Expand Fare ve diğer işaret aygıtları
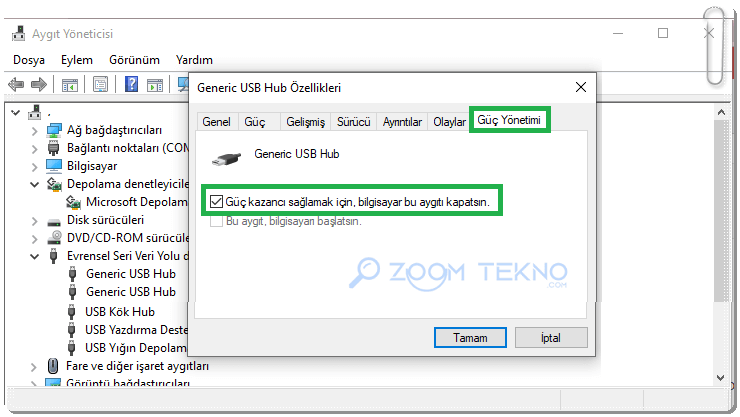 click(x=34, y=367)
